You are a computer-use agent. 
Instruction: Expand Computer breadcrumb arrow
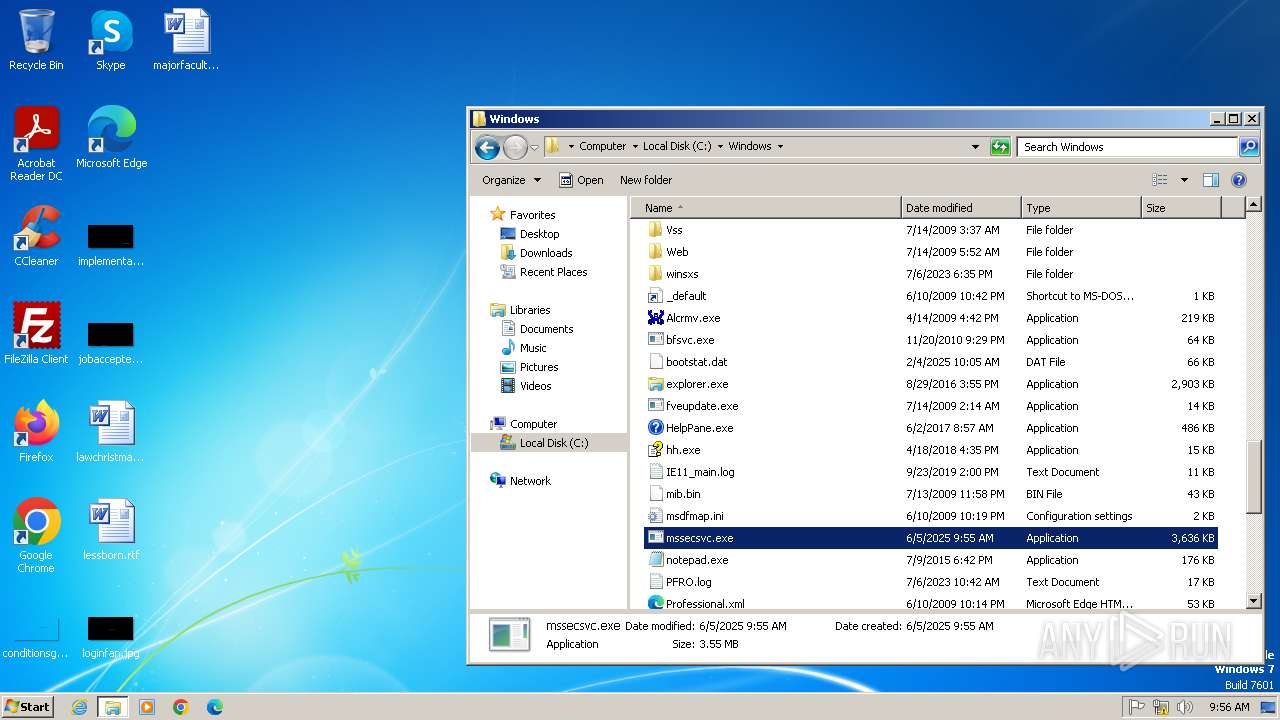[634, 146]
